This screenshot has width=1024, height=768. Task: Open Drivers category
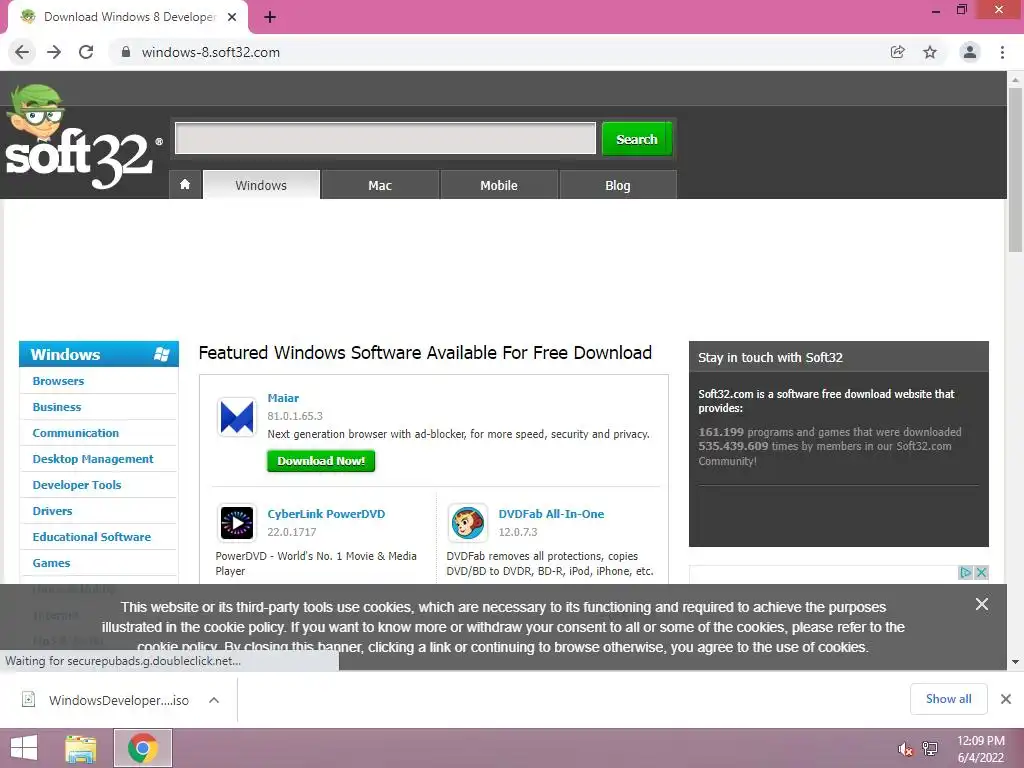coord(52,511)
